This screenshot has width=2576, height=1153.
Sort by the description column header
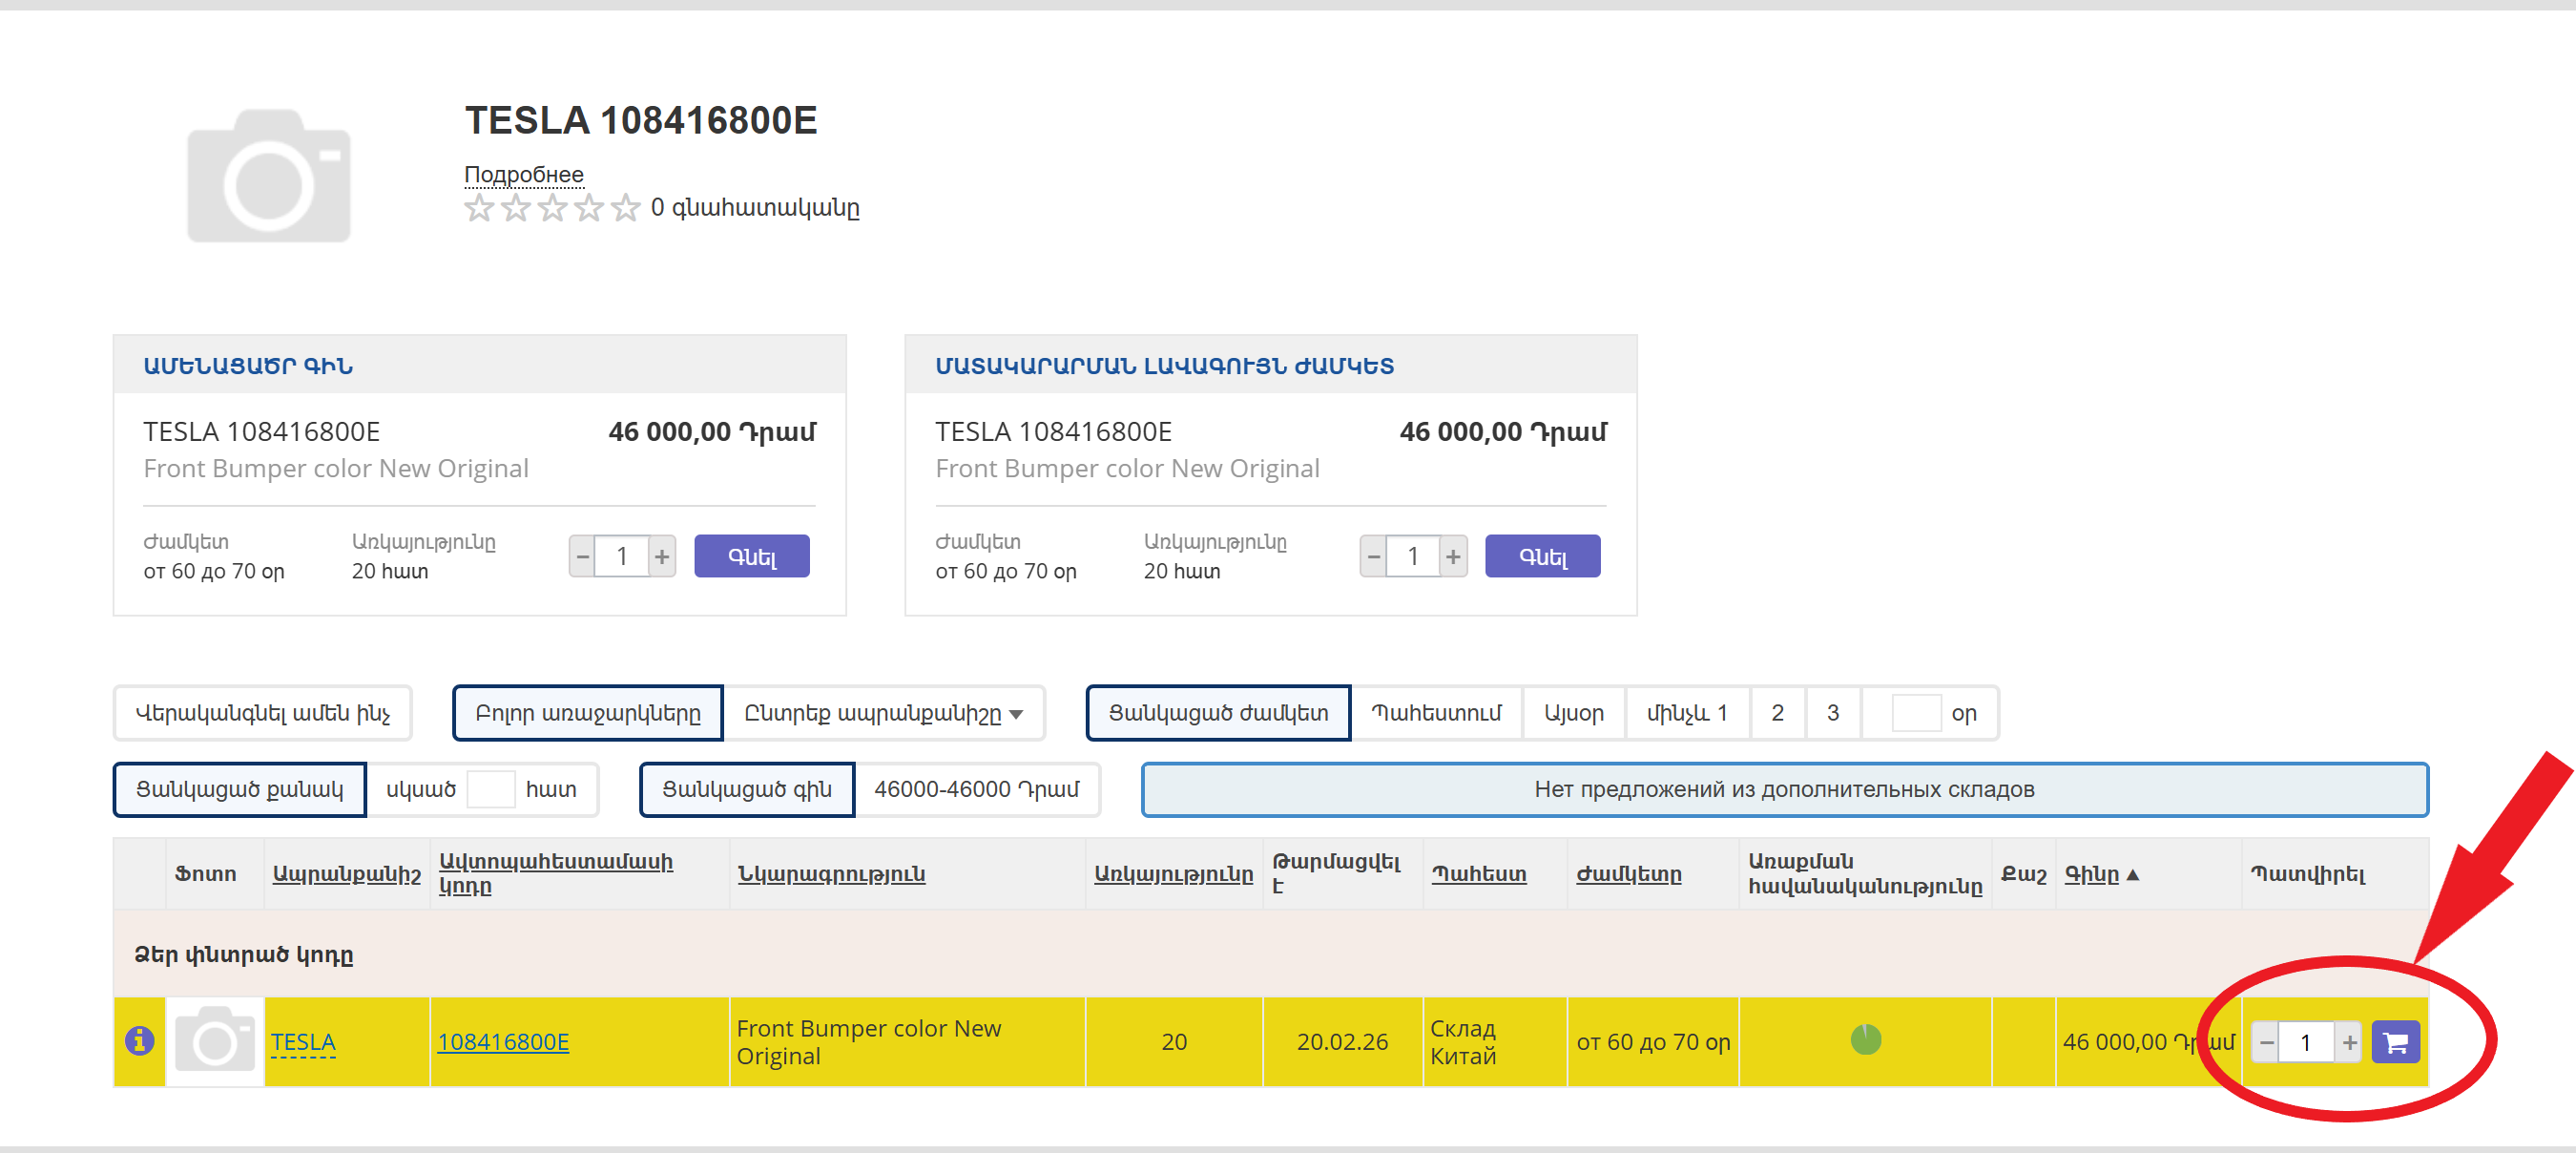click(x=832, y=874)
